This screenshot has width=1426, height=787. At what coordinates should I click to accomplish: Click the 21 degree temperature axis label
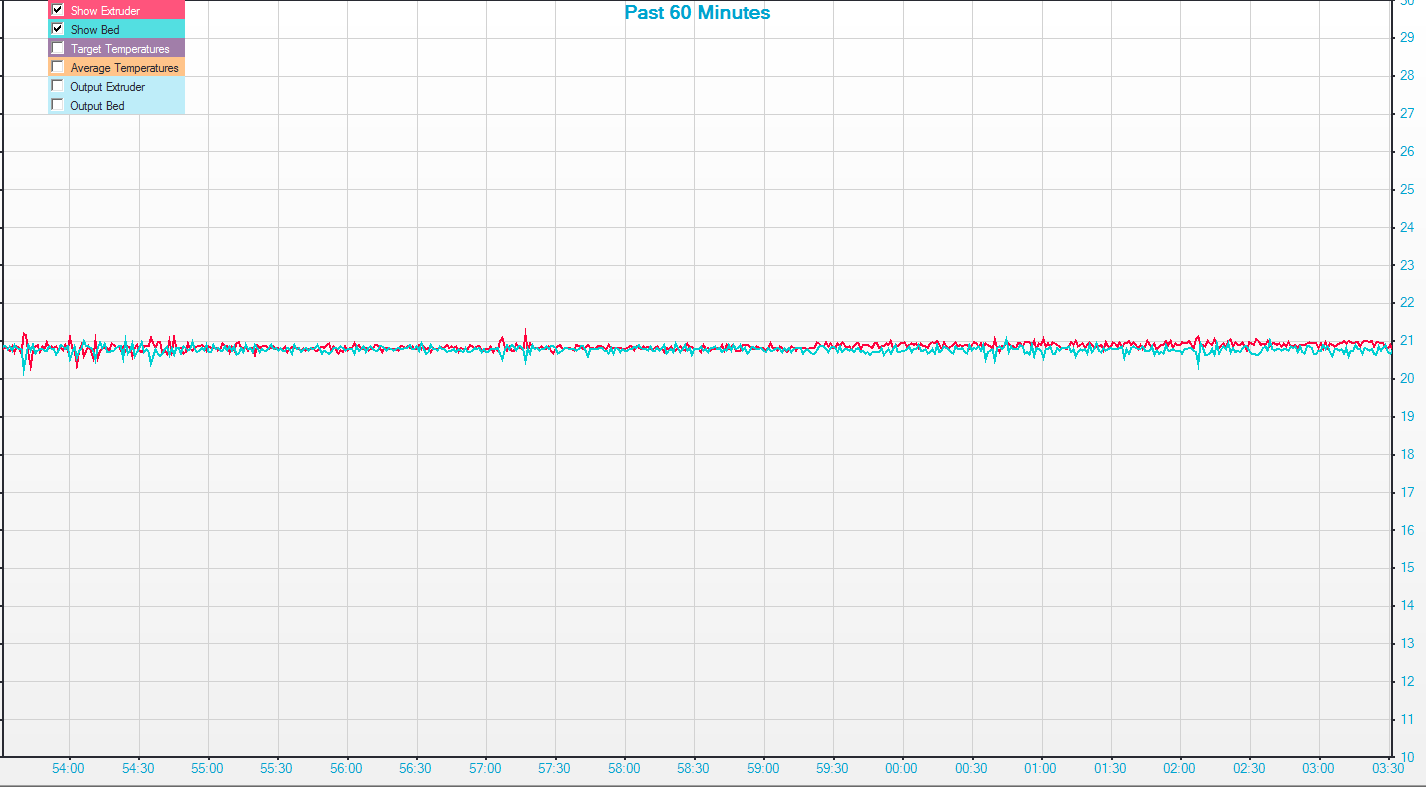pos(1406,341)
